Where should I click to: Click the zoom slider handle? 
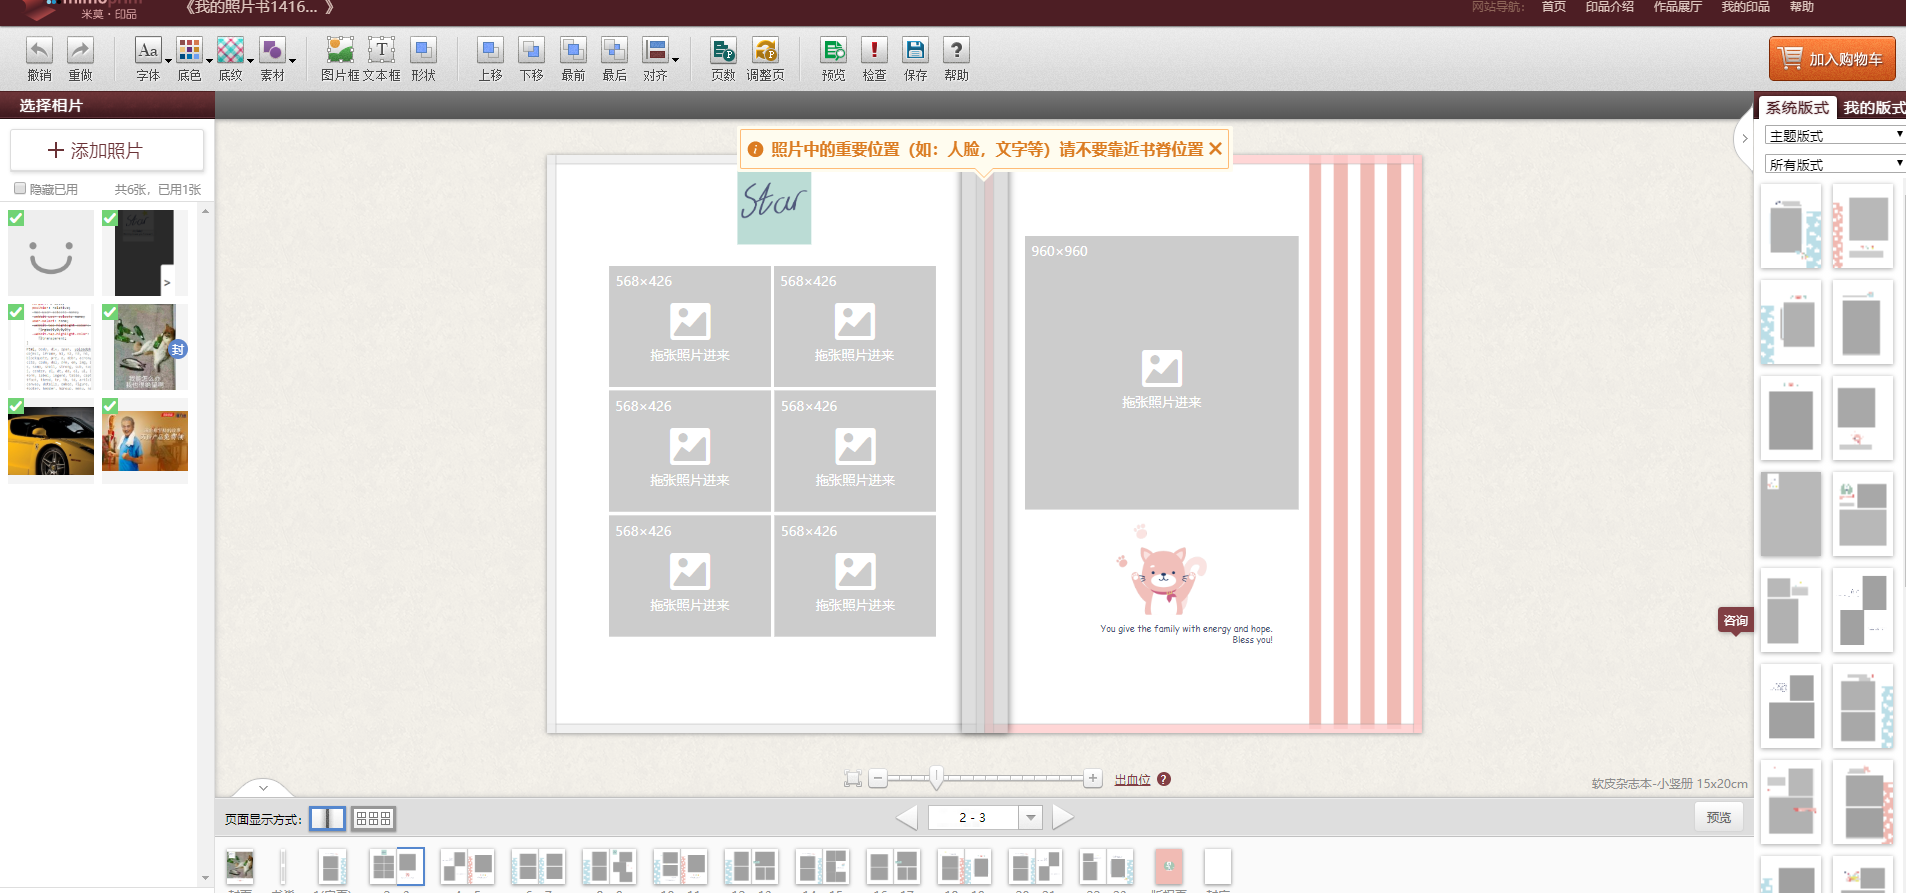click(936, 778)
